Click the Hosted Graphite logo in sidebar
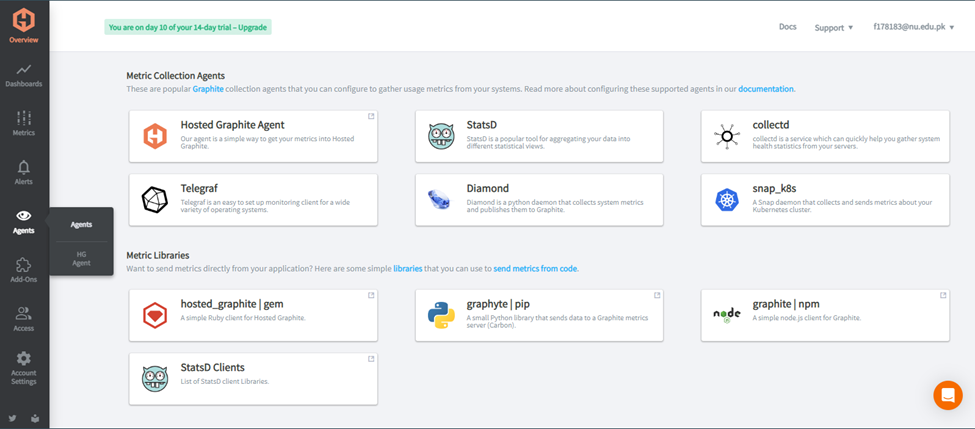 point(24,20)
